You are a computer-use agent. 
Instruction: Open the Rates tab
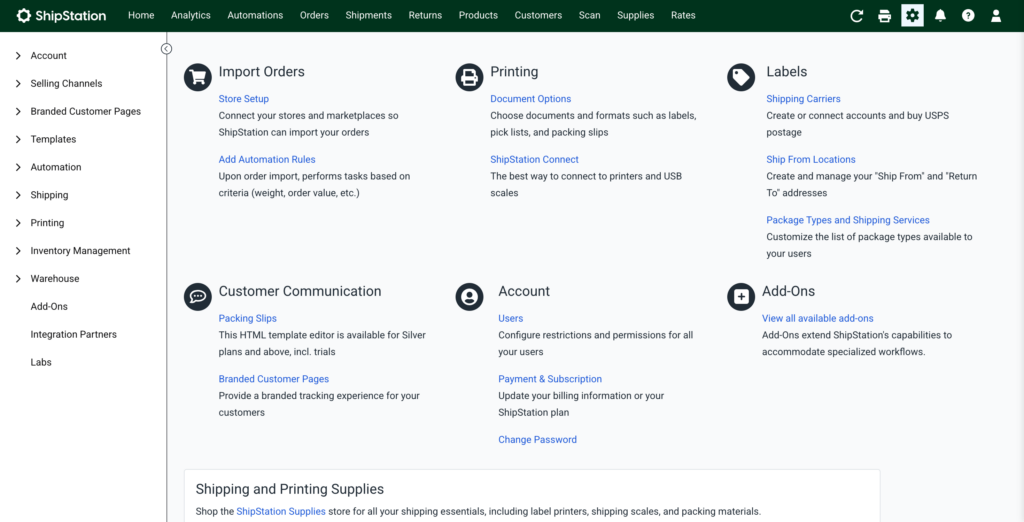coord(683,15)
